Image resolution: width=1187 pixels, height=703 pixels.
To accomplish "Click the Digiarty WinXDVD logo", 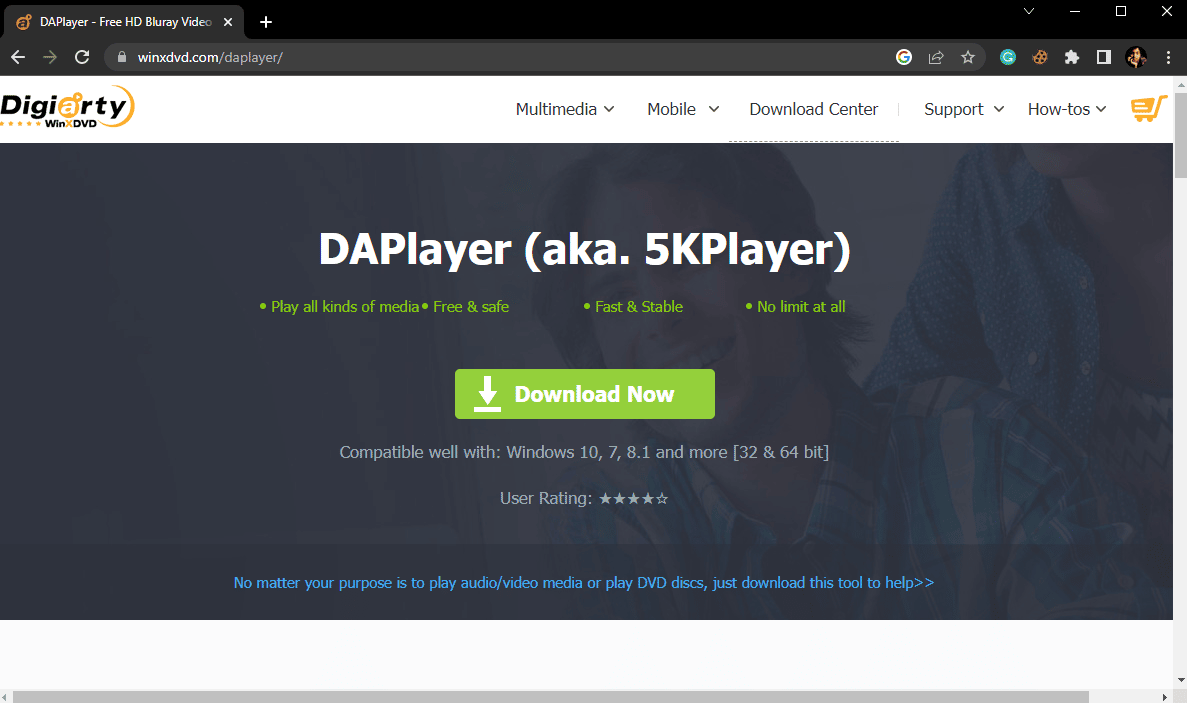I will point(67,107).
